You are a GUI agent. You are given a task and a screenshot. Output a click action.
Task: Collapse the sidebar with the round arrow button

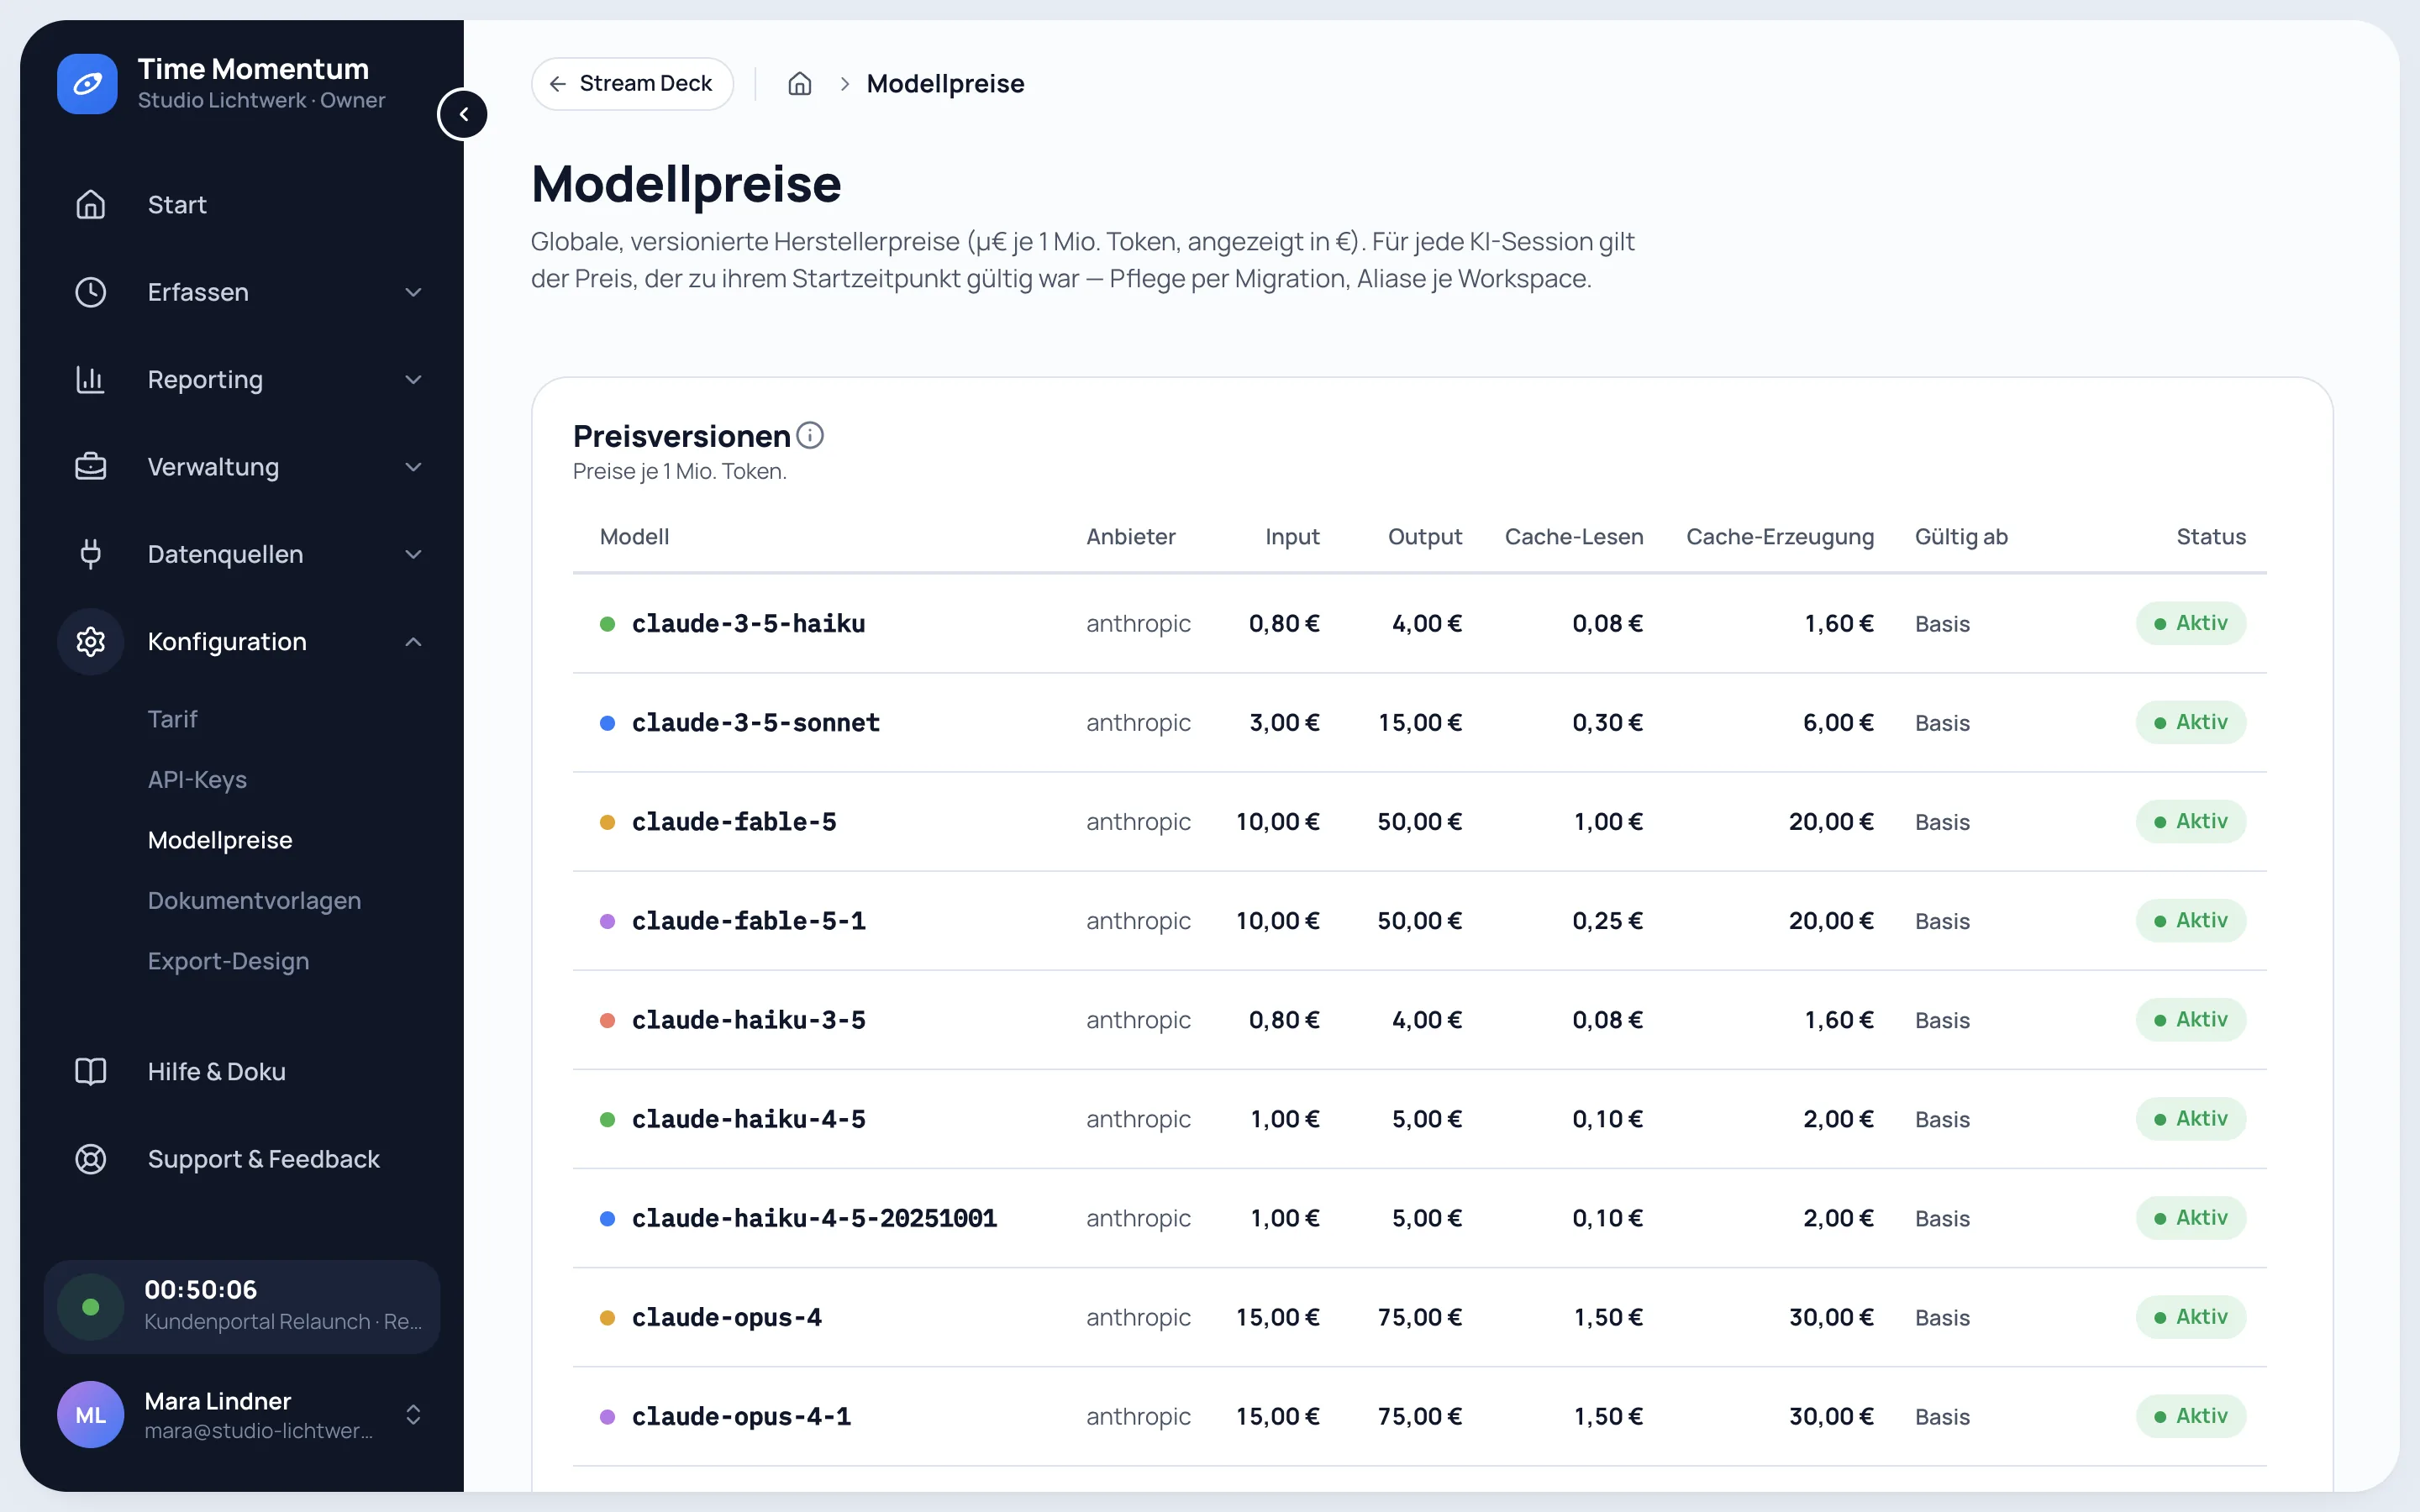(463, 114)
